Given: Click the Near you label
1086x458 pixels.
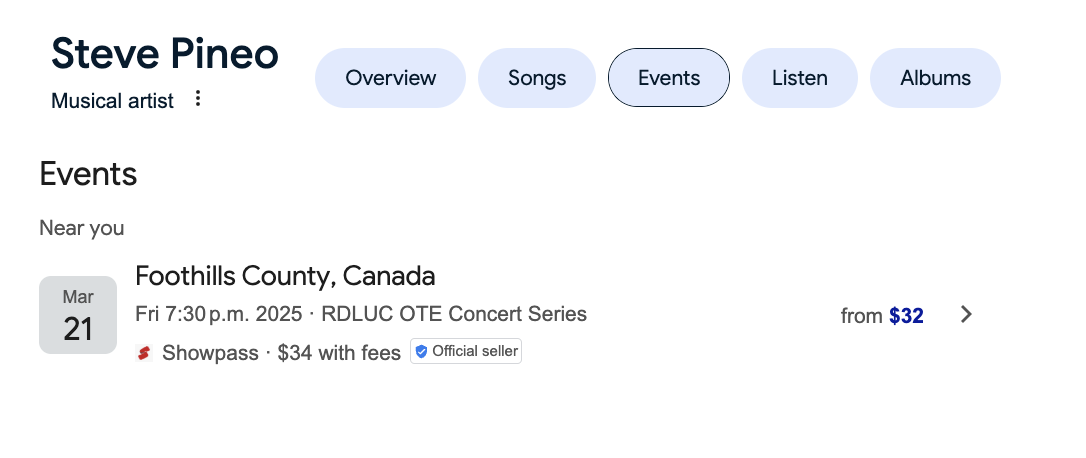Looking at the screenshot, I should coord(82,228).
